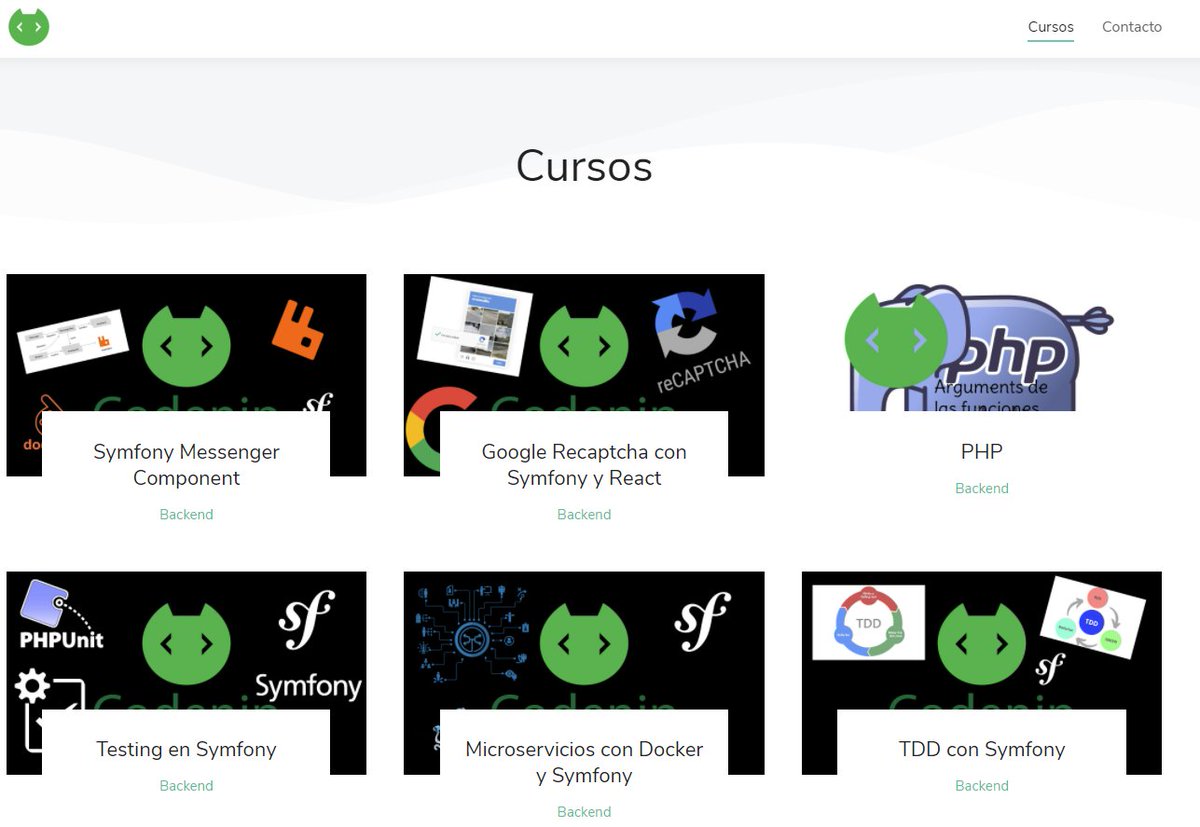
Task: Click the green cat logo in PHP thumbnail
Action: pyautogui.click(x=896, y=340)
